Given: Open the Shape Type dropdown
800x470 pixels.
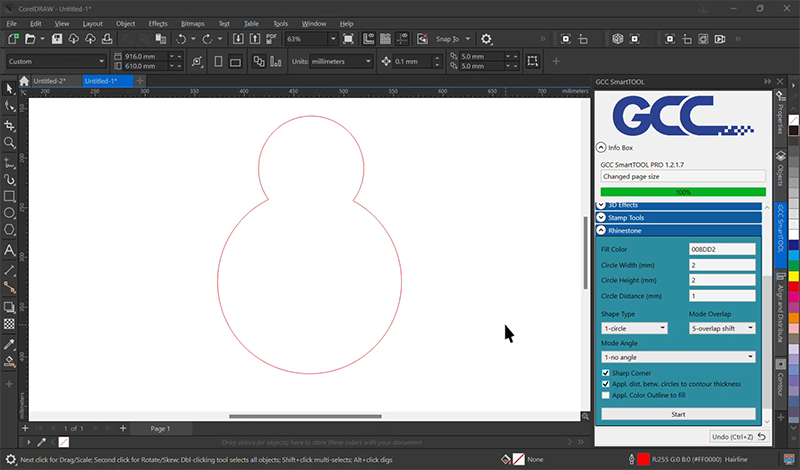Looking at the screenshot, I should point(634,328).
